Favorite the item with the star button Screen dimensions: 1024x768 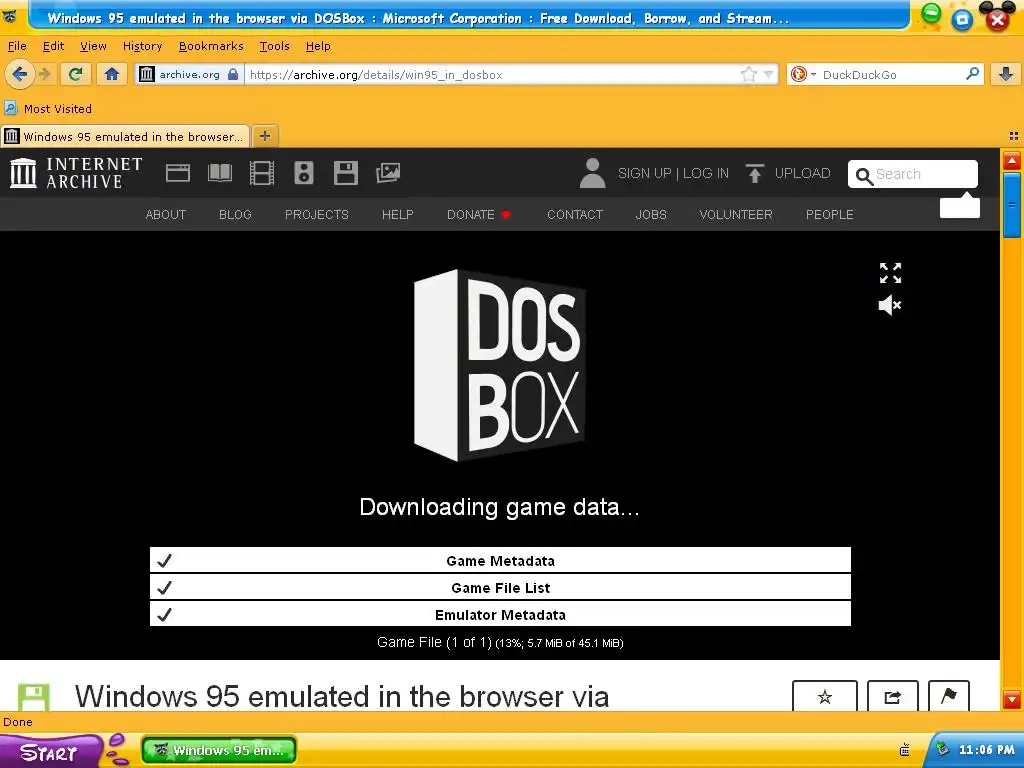point(825,696)
